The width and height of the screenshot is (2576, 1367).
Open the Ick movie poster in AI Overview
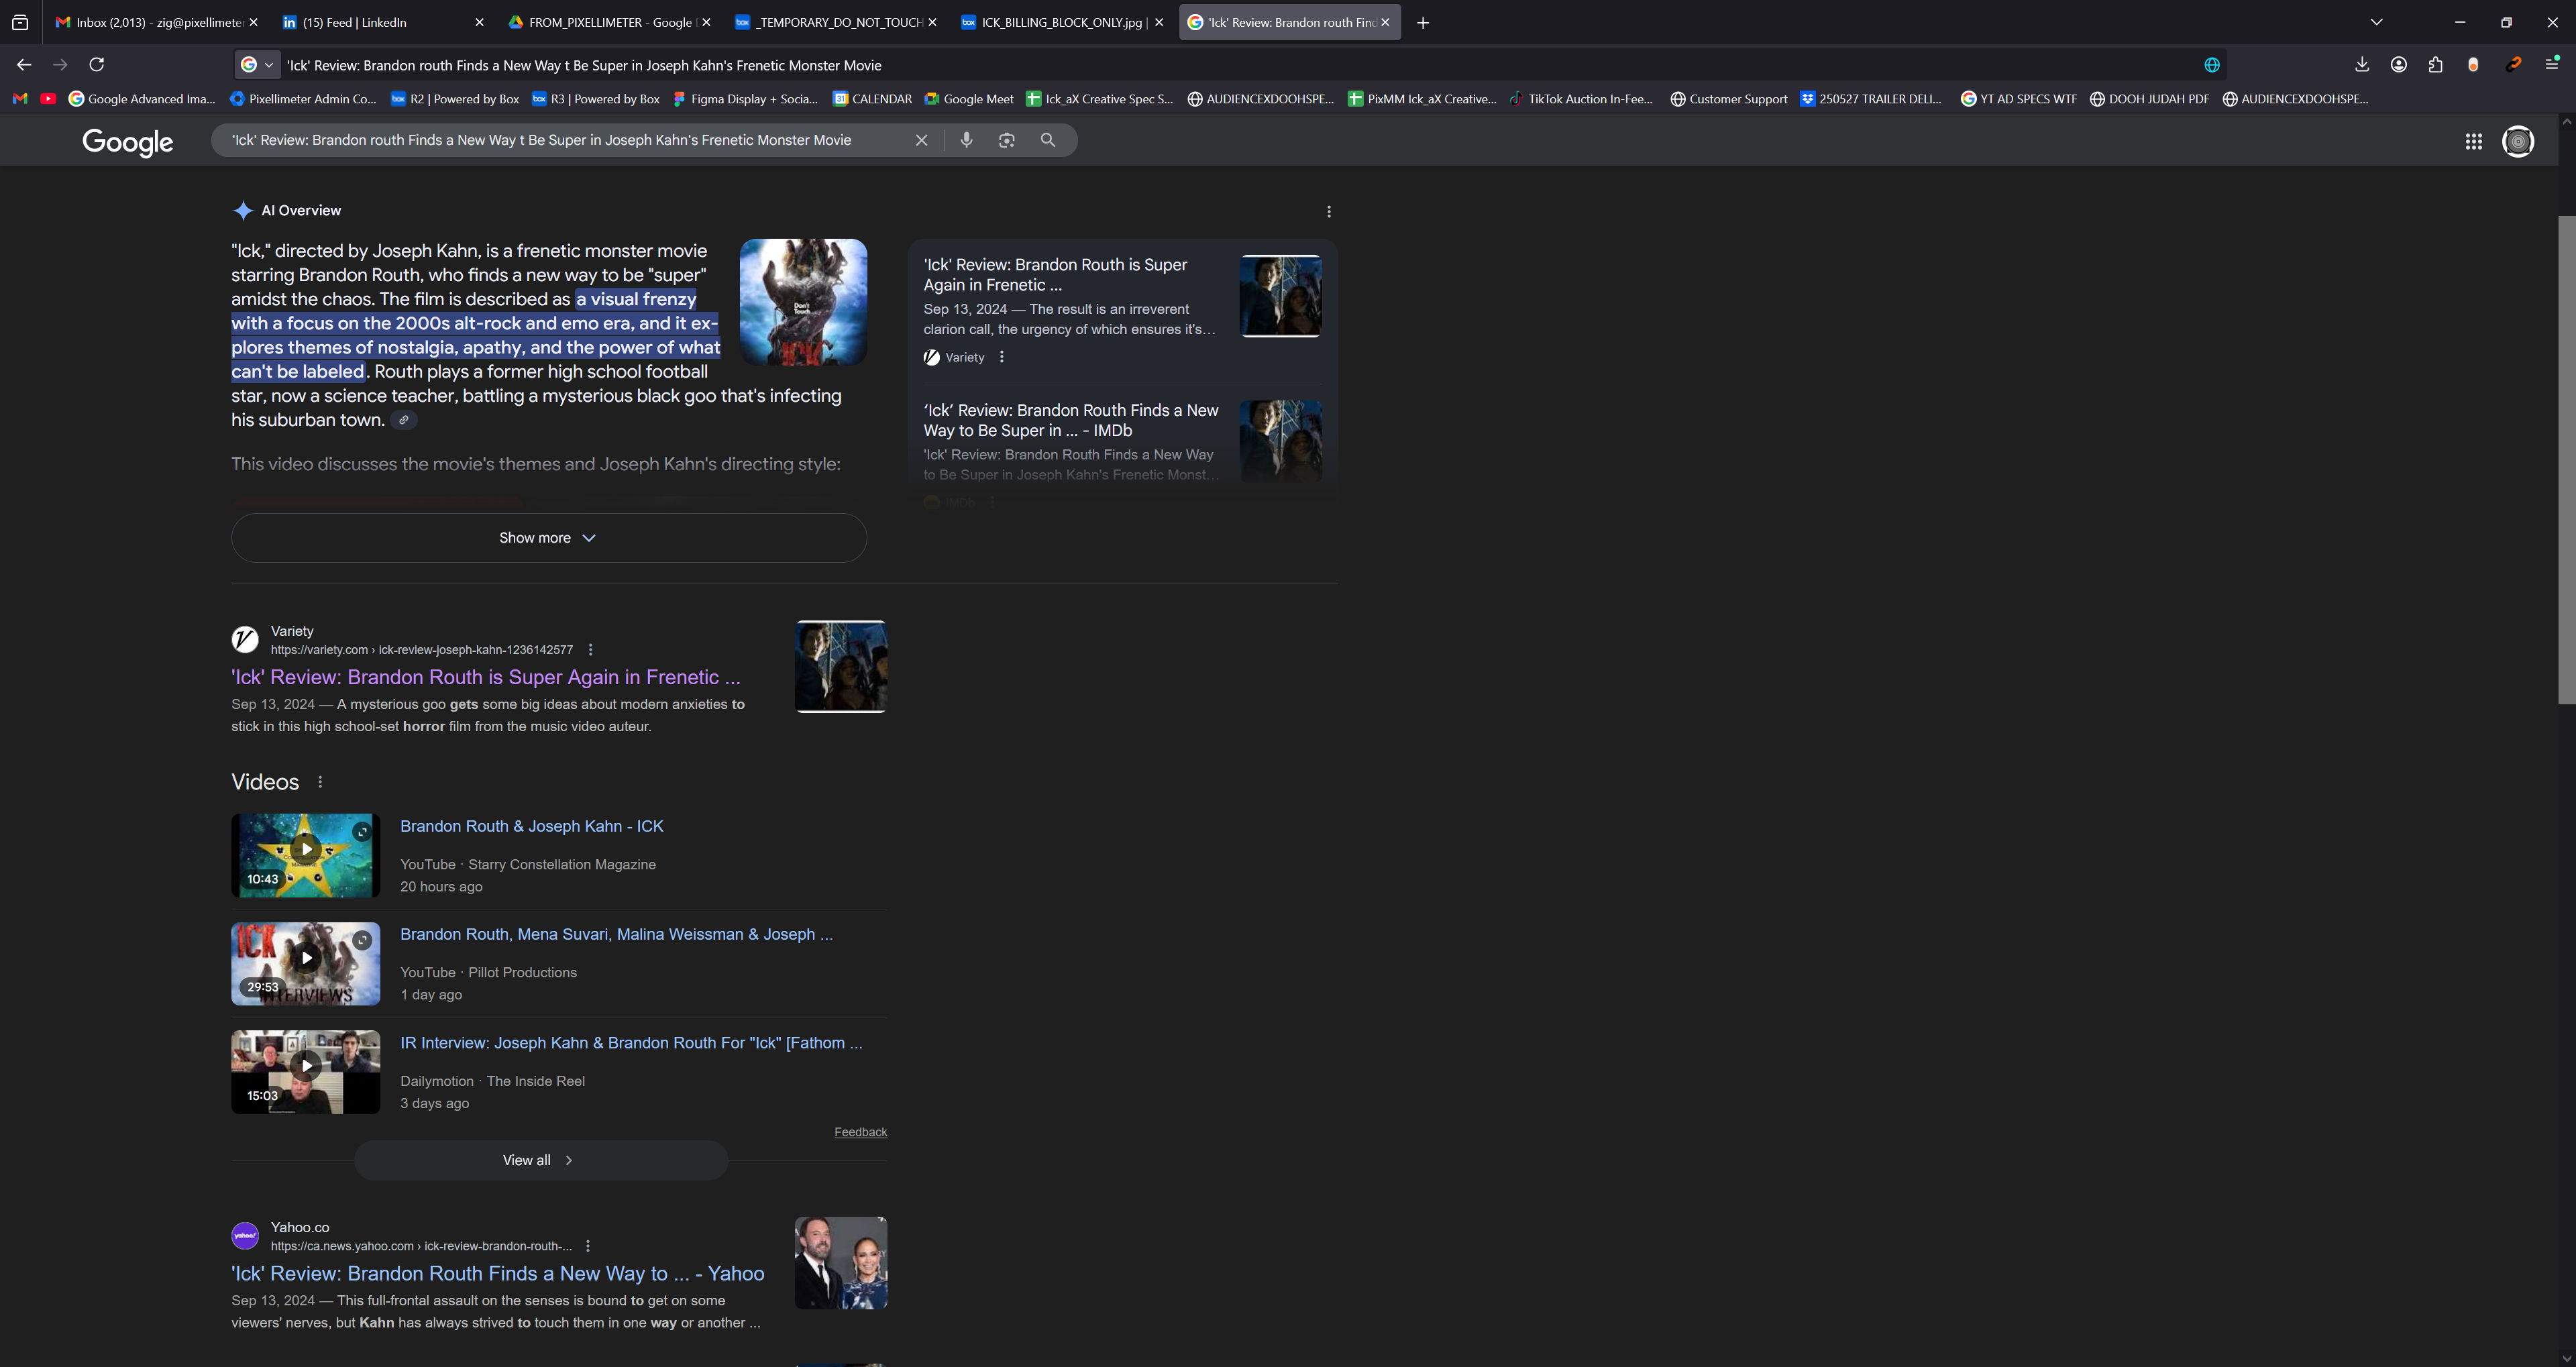pos(803,302)
